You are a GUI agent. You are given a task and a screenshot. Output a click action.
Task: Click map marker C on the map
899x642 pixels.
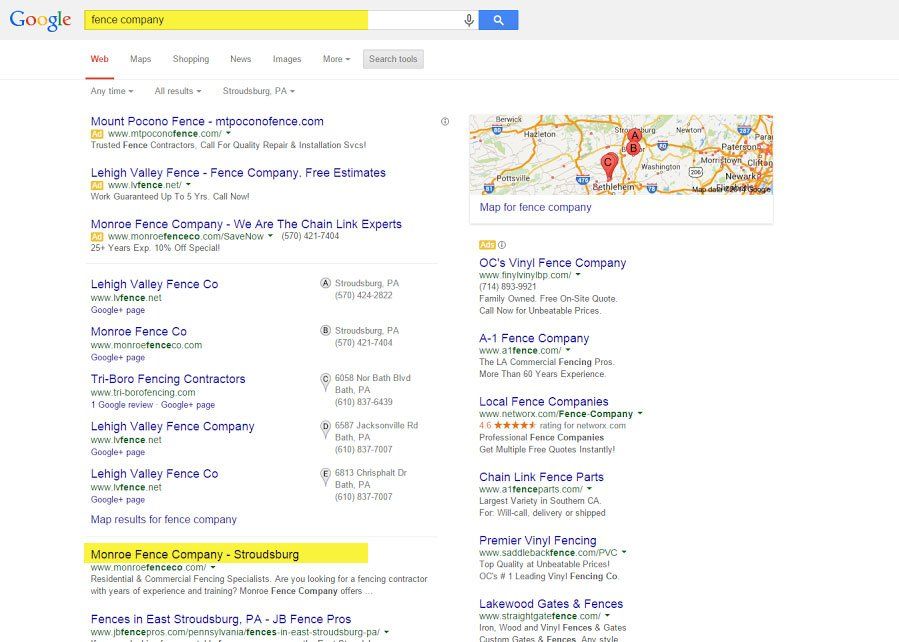pyautogui.click(x=609, y=166)
